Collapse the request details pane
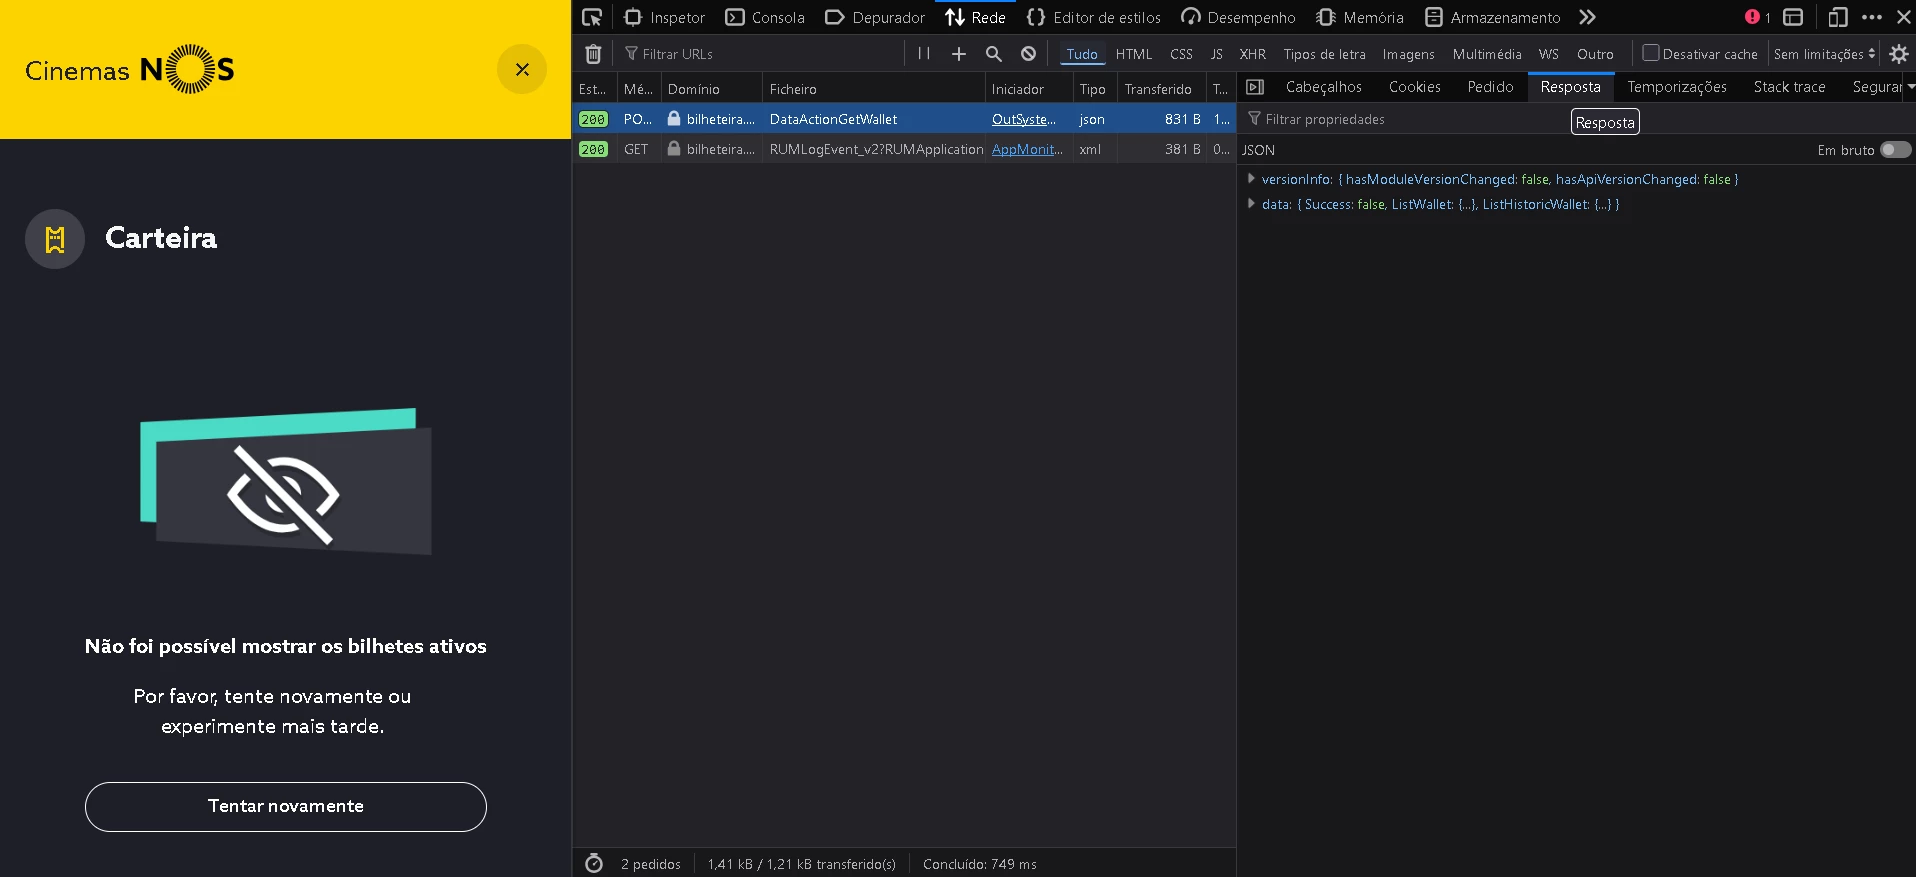Image resolution: width=1916 pixels, height=877 pixels. point(1255,88)
